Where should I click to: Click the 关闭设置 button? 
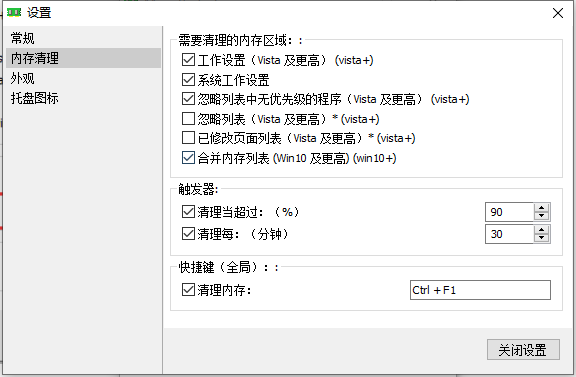tap(523, 349)
